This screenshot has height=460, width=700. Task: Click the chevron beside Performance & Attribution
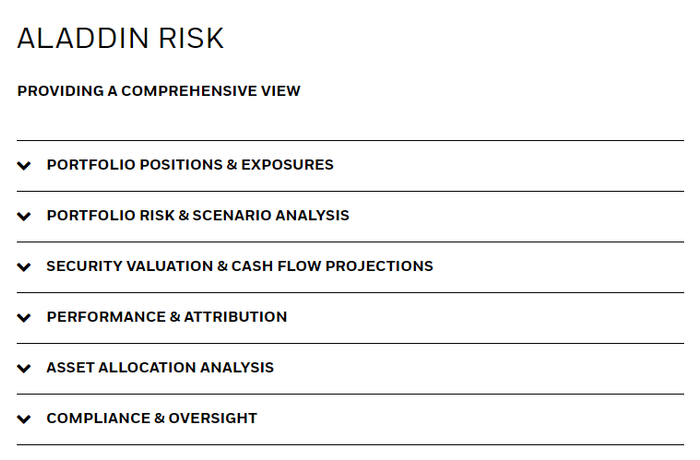point(25,318)
